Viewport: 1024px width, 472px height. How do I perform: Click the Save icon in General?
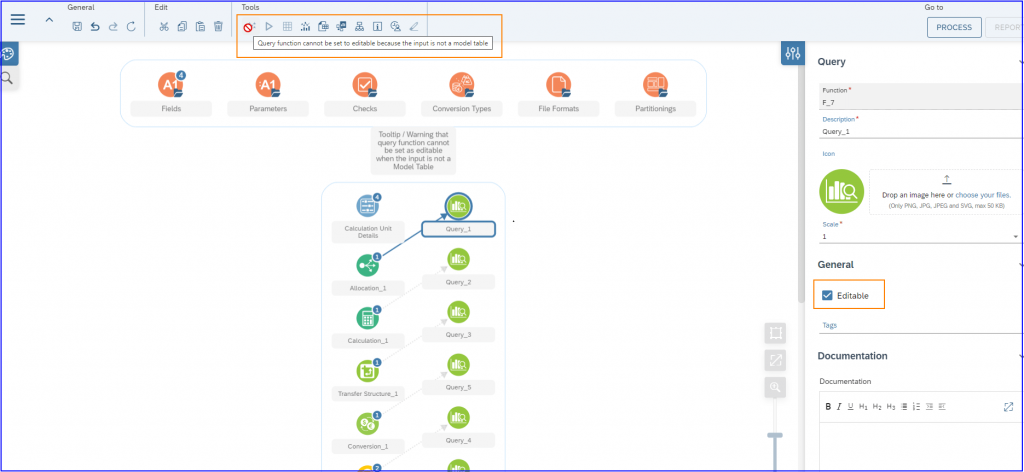click(x=77, y=27)
